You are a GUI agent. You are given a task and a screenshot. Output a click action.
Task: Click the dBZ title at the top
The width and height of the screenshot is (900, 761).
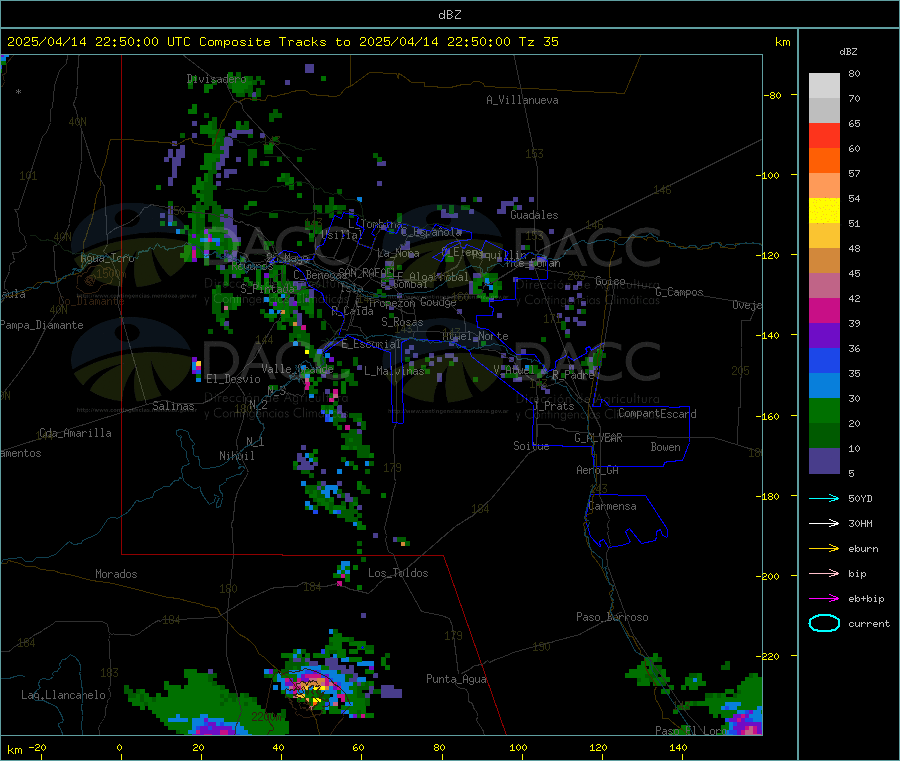point(449,15)
